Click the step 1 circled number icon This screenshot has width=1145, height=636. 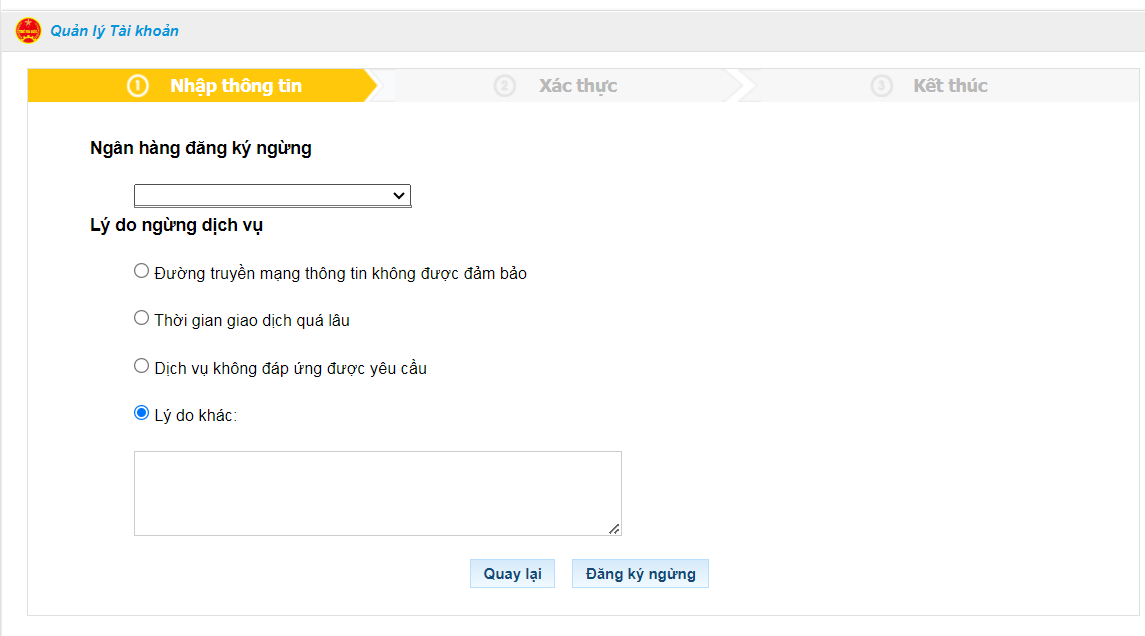(138, 86)
